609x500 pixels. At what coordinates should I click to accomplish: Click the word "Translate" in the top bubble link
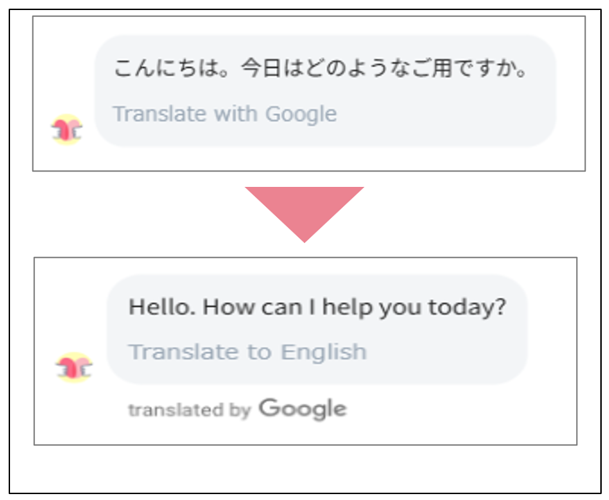point(150,114)
